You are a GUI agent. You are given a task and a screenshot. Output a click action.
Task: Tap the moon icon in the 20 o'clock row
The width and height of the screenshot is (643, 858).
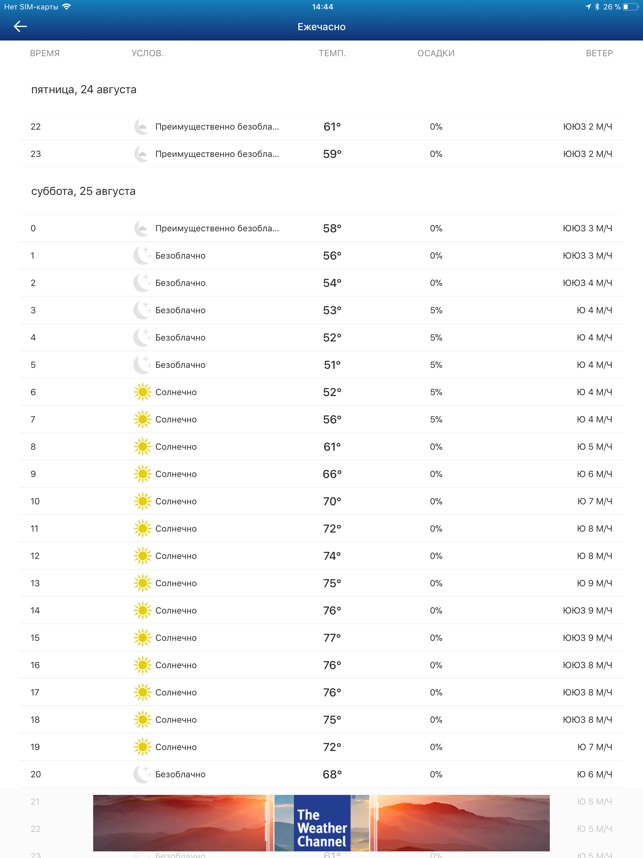[x=142, y=774]
